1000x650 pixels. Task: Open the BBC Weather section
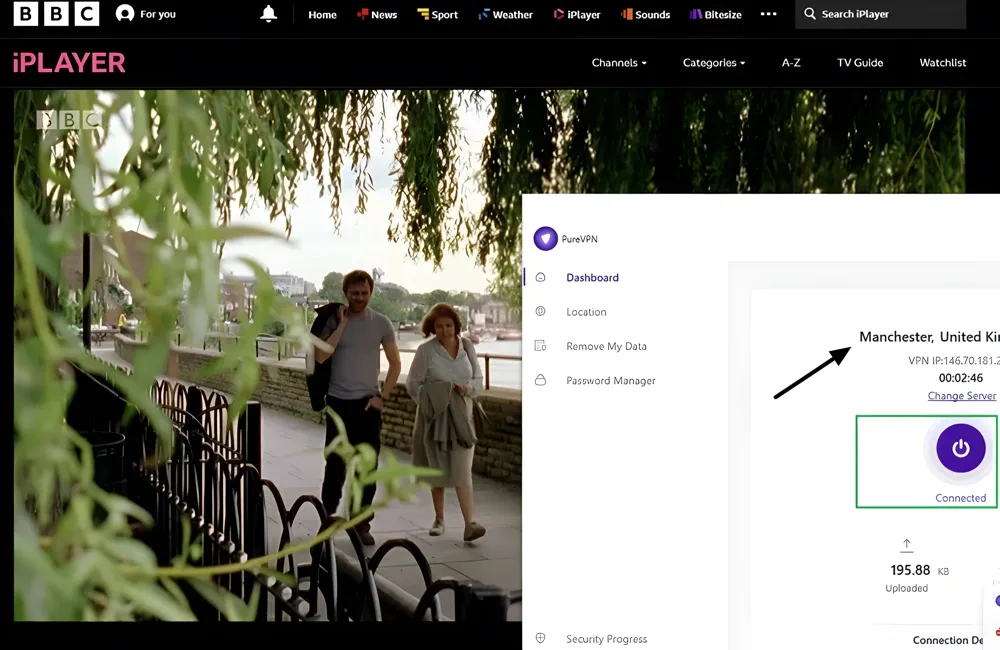click(x=505, y=15)
